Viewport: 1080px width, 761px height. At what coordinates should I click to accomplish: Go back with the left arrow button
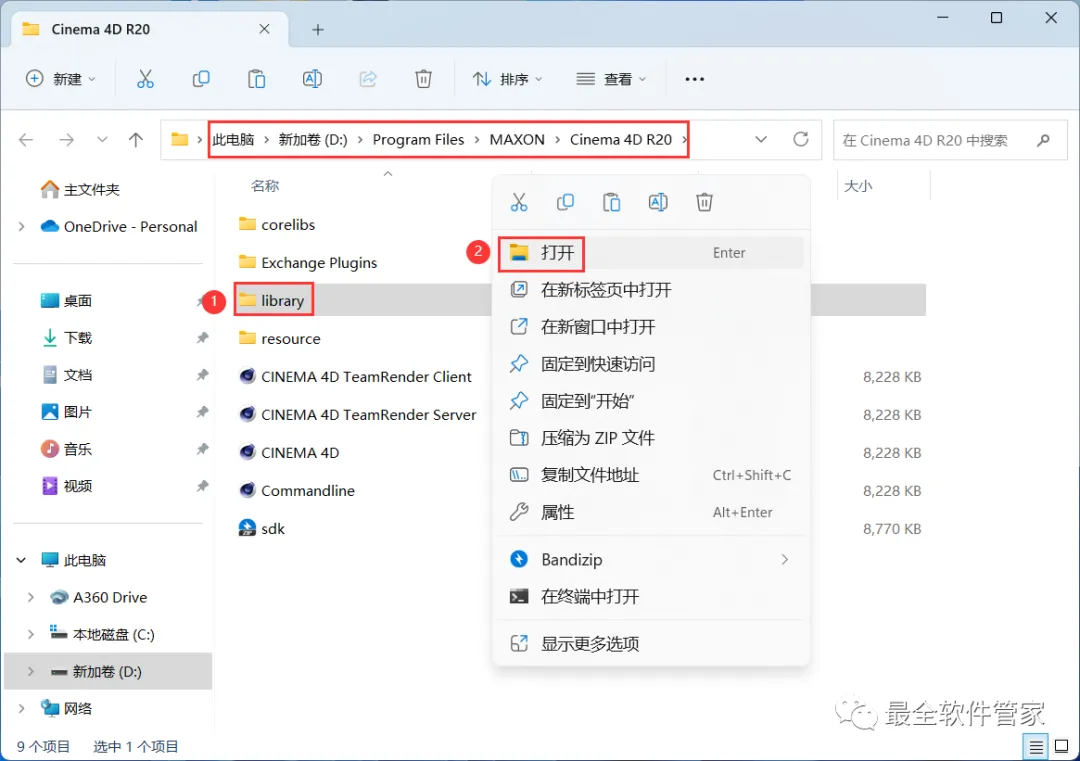click(26, 140)
